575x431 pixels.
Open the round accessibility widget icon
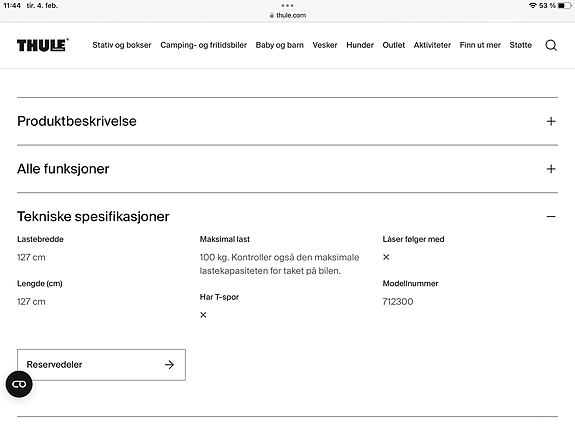[19, 384]
